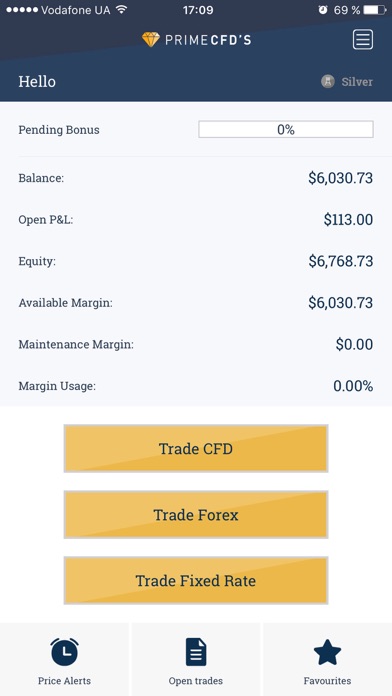Click the Trade CFD button
Image resolution: width=392 pixels, height=696 pixels.
coord(196,448)
